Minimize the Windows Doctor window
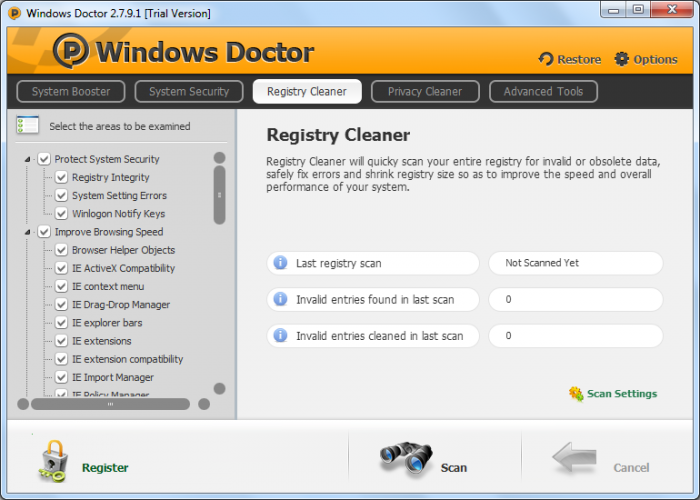This screenshot has width=700, height=500. point(613,9)
